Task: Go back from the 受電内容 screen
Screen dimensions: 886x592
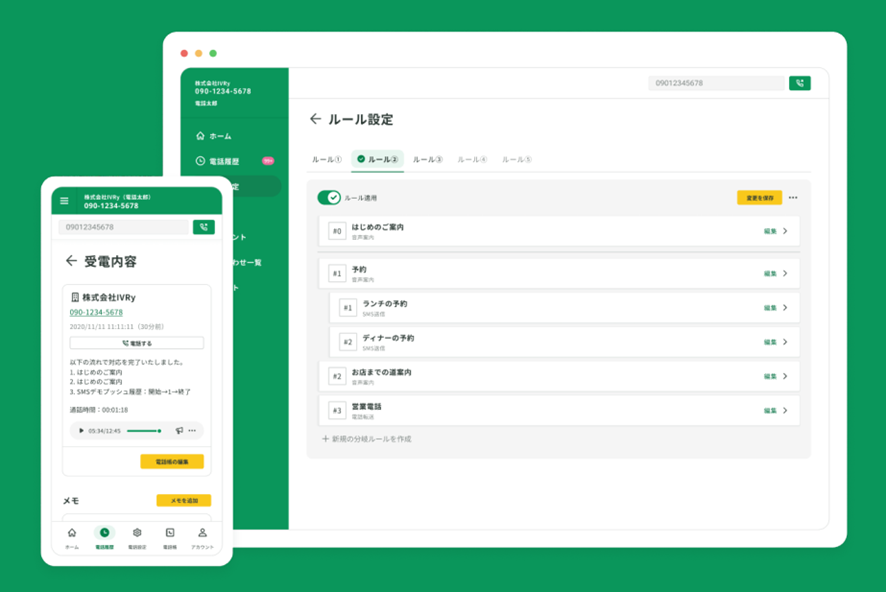Action: 70,261
